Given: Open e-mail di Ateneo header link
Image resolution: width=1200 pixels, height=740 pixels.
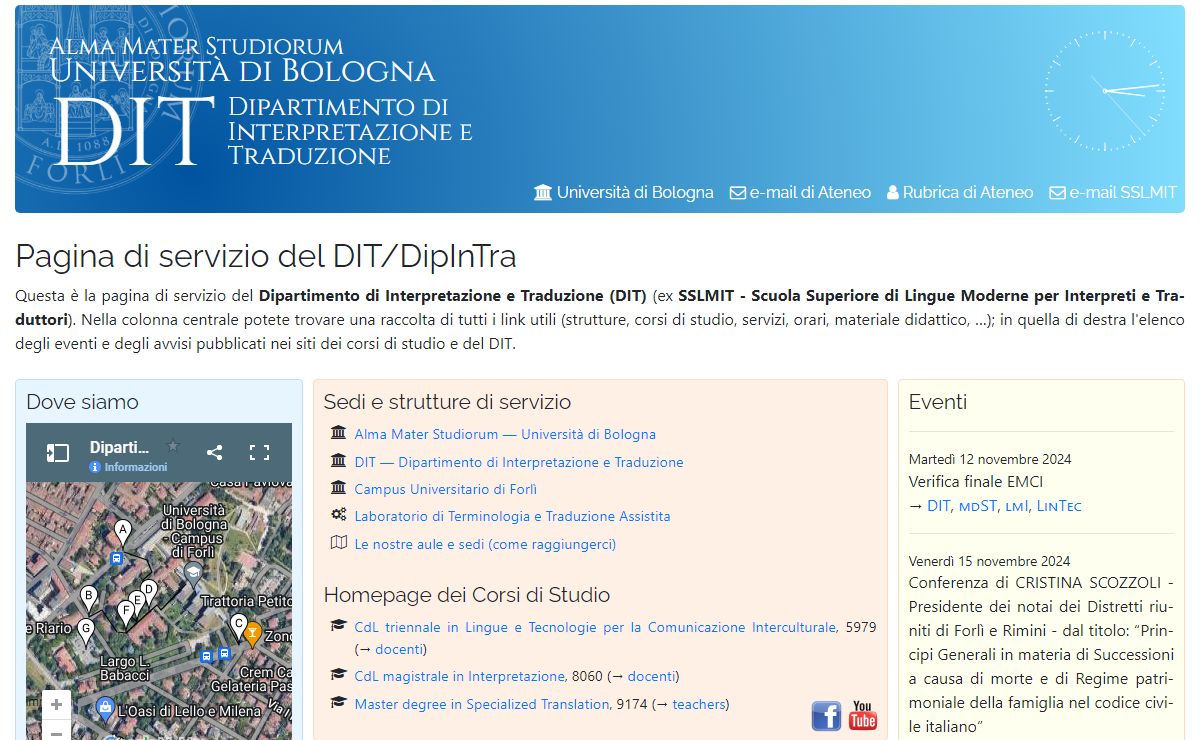Looking at the screenshot, I should pos(800,192).
